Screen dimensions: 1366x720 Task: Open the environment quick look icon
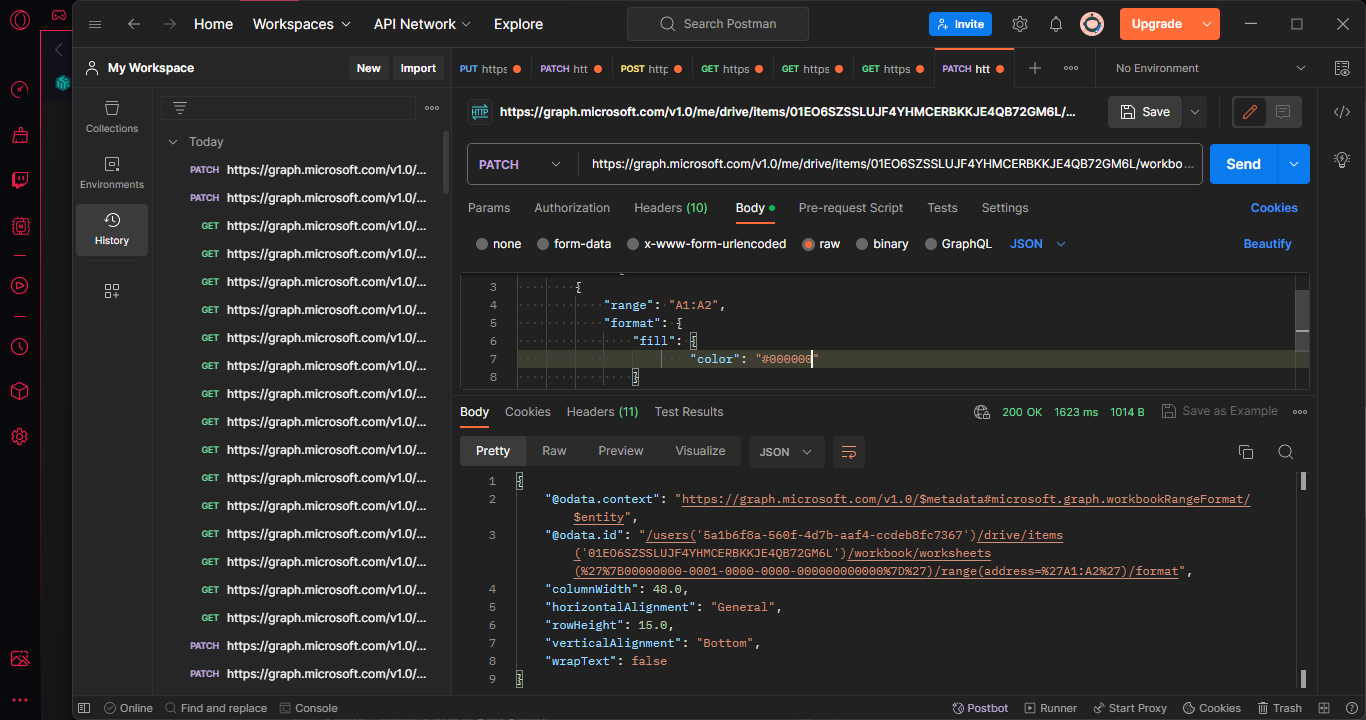pyautogui.click(x=1342, y=68)
